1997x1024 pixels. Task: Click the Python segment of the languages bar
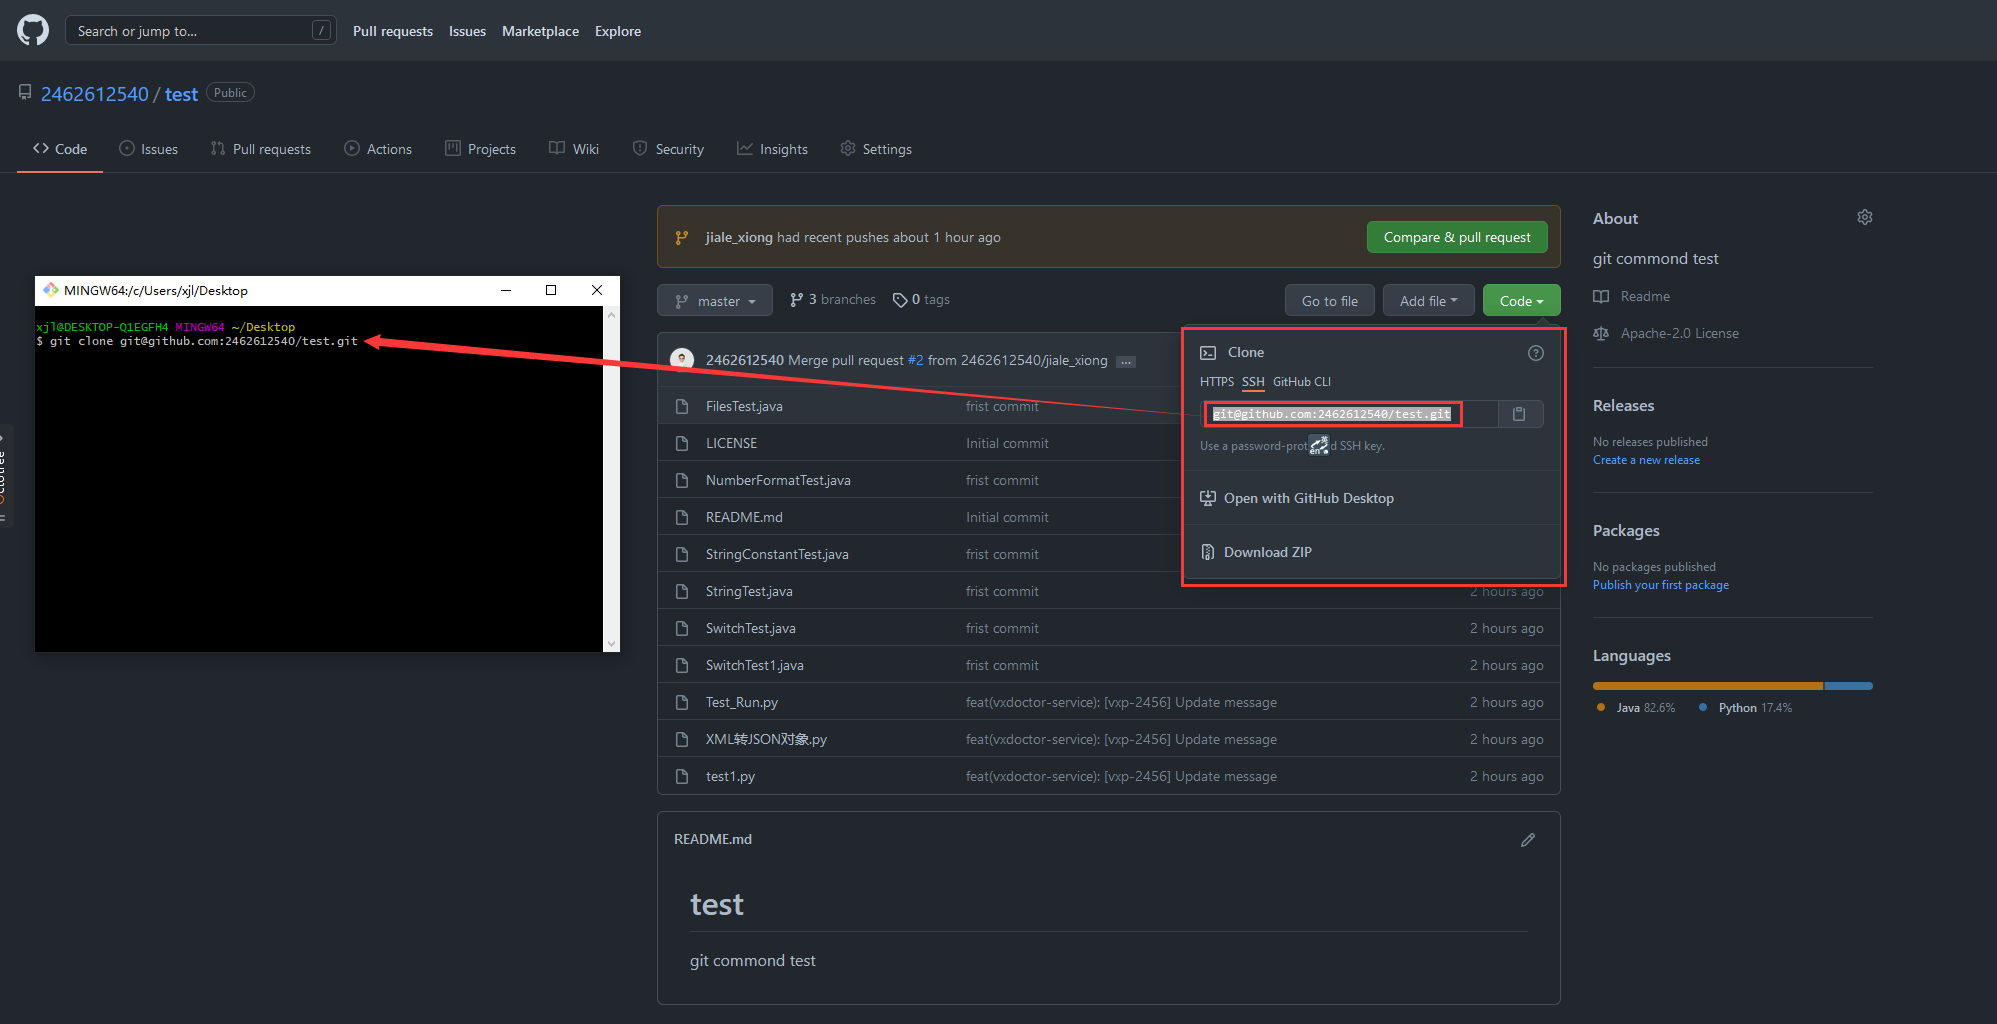click(1848, 686)
